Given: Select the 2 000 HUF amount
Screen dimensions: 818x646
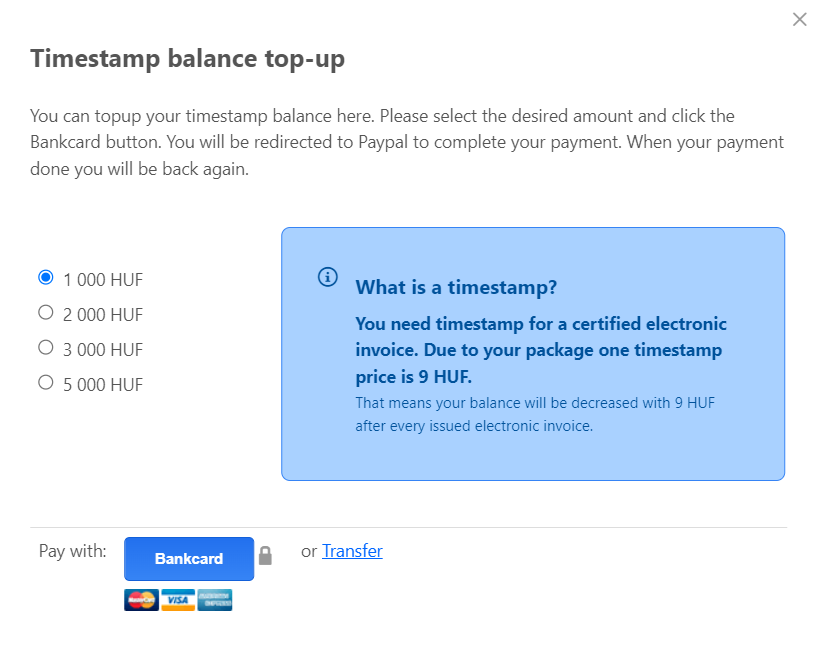Looking at the screenshot, I should (45, 311).
